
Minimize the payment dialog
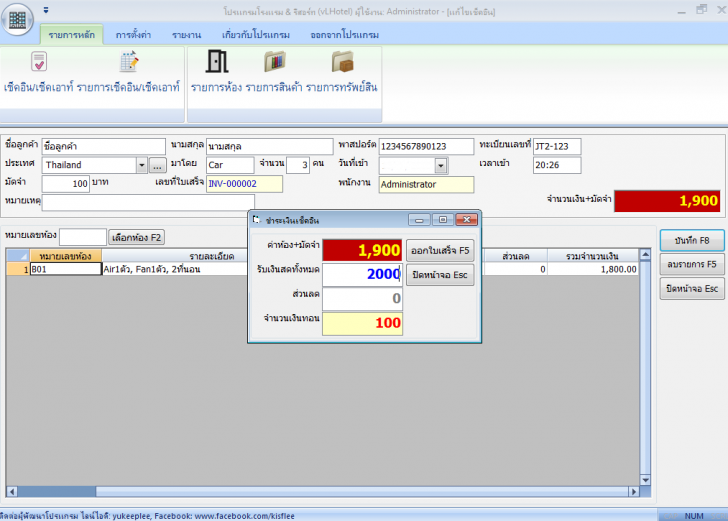pos(419,220)
